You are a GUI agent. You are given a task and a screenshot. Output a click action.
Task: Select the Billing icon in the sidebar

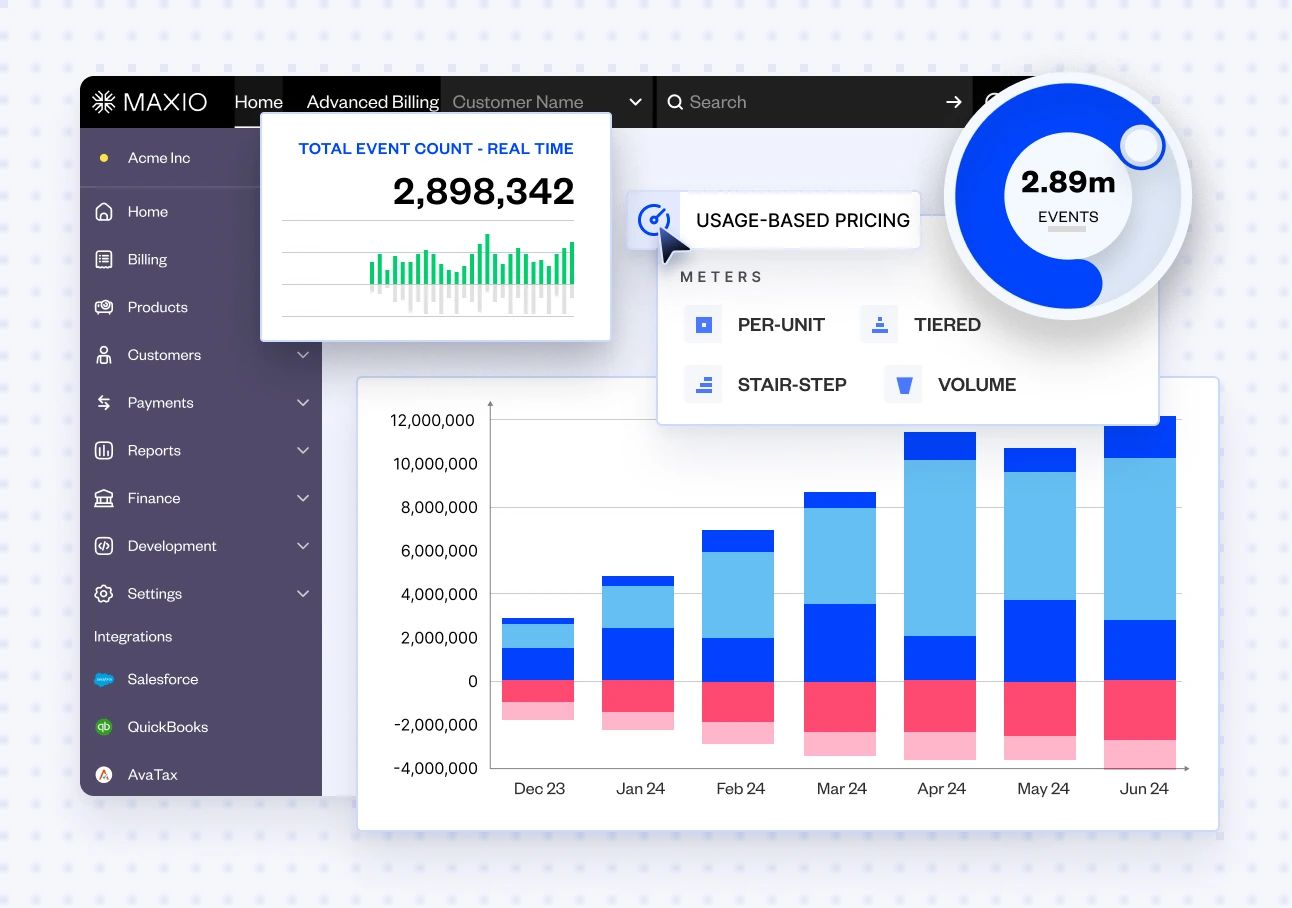[105, 259]
